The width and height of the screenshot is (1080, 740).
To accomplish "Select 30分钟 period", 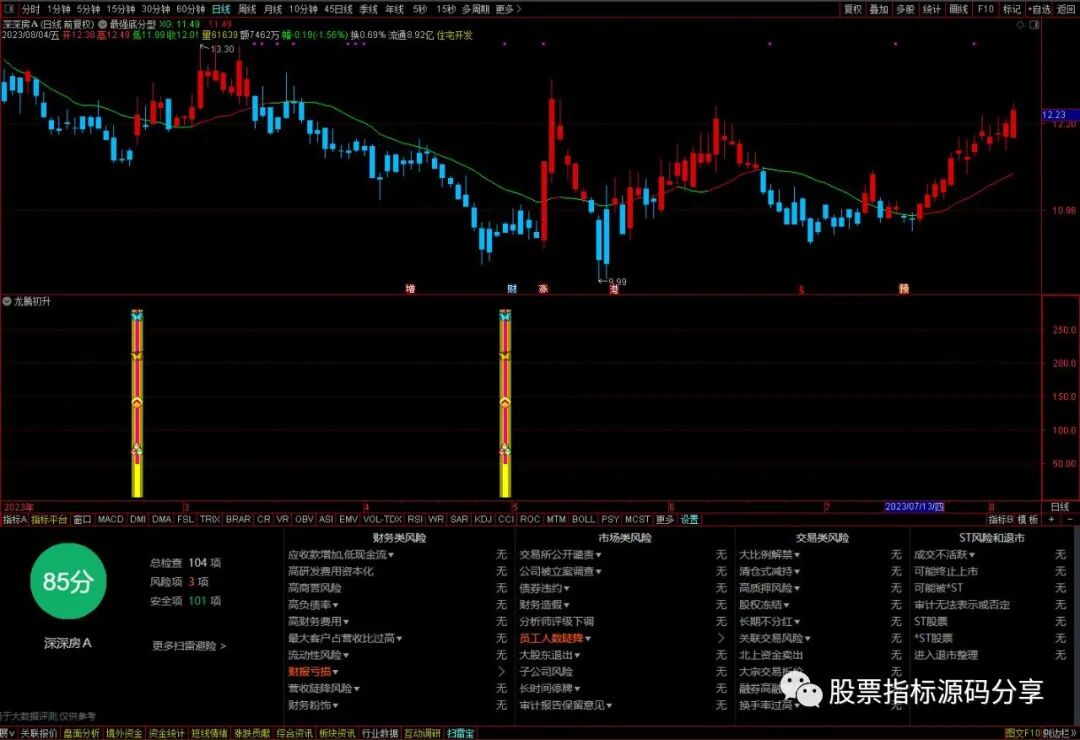I will 156,9.
